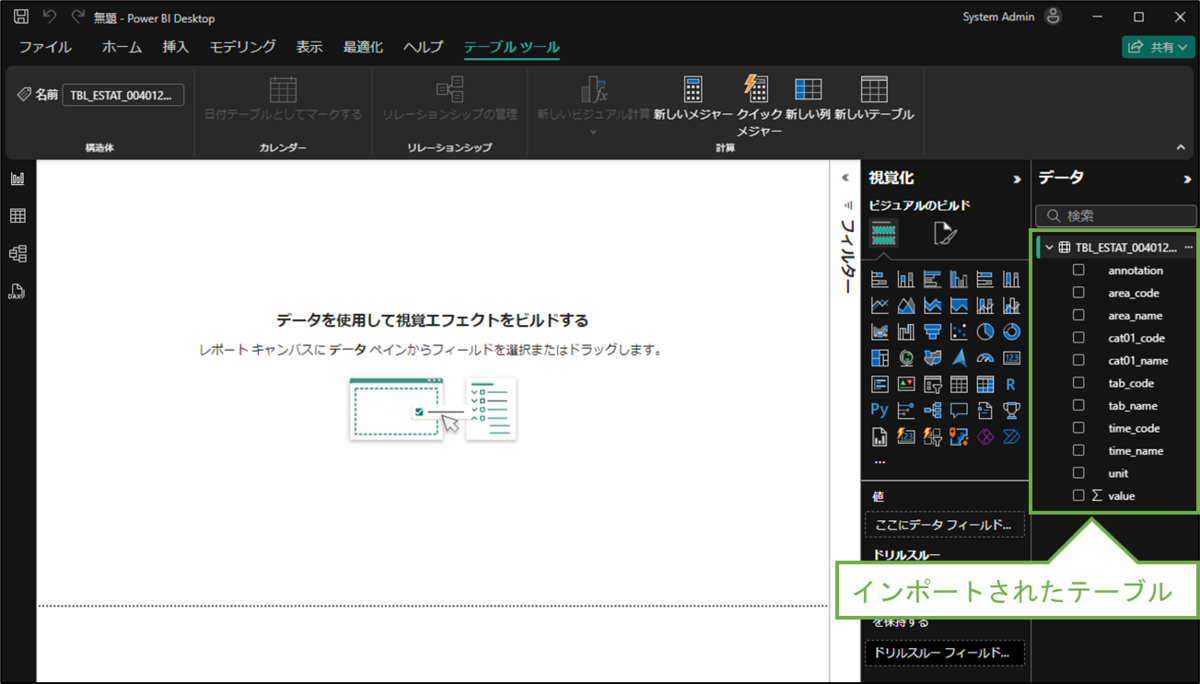Image resolution: width=1200 pixels, height=684 pixels.
Task: Check the time_name field
Action: [x=1079, y=450]
